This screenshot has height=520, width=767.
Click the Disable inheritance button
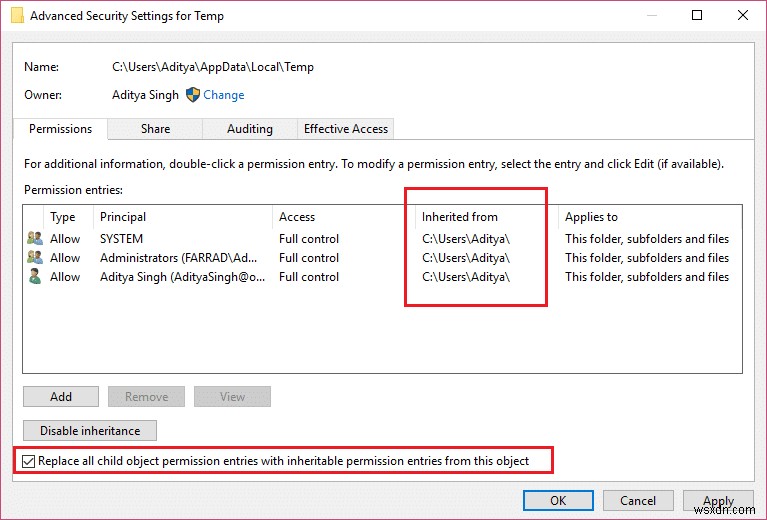click(x=90, y=431)
